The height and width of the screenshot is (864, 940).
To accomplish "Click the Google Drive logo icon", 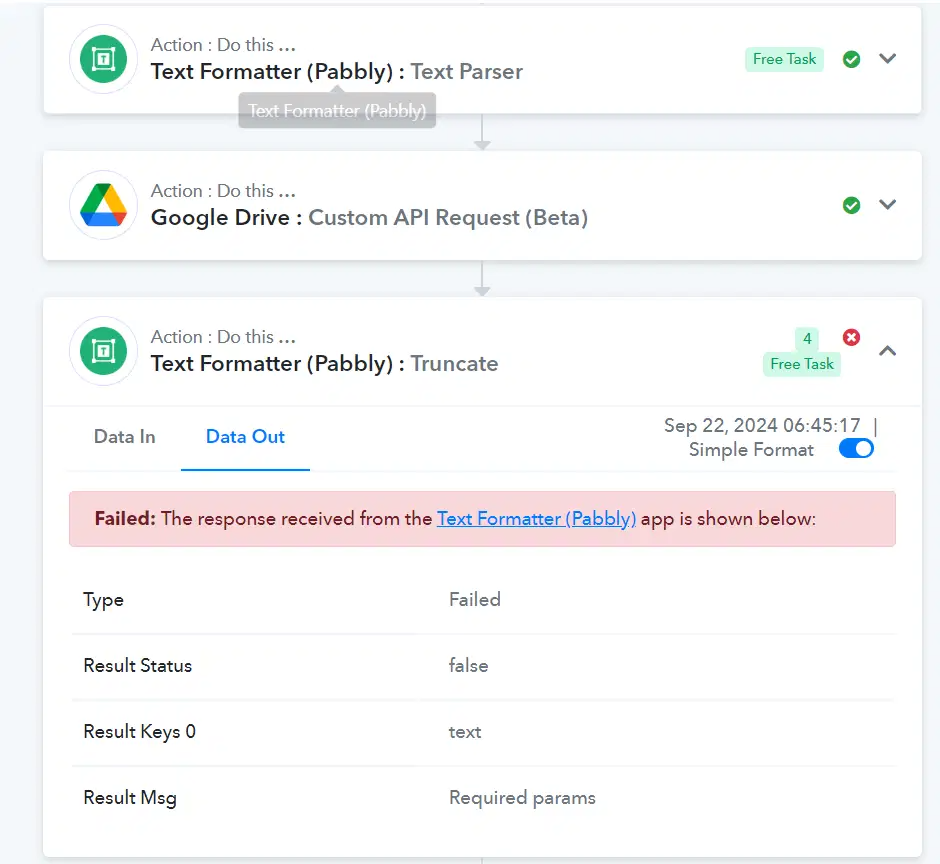I will pos(103,205).
